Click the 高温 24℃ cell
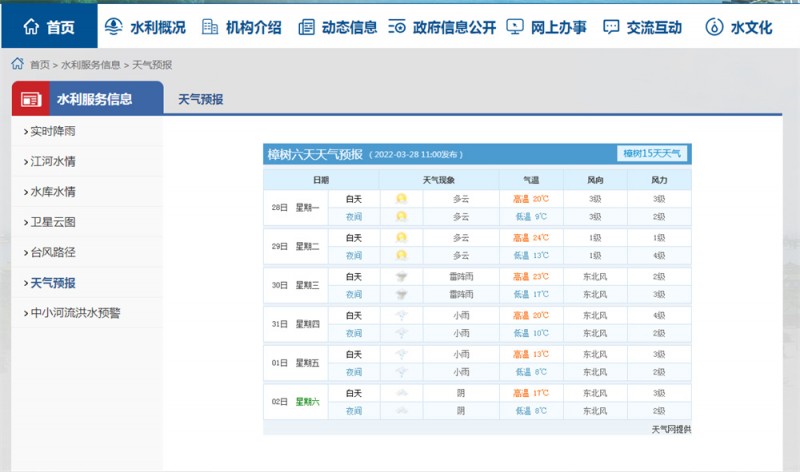Viewport: 800px width, 472px height. (x=531, y=238)
